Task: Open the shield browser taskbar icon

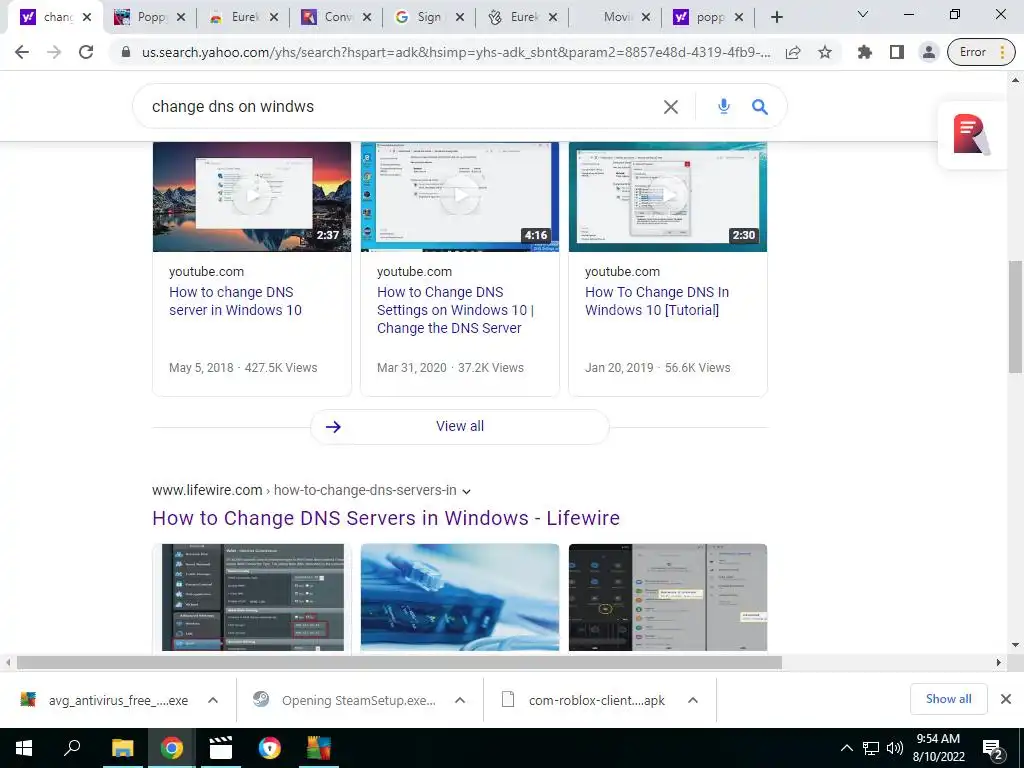Action: 270,748
